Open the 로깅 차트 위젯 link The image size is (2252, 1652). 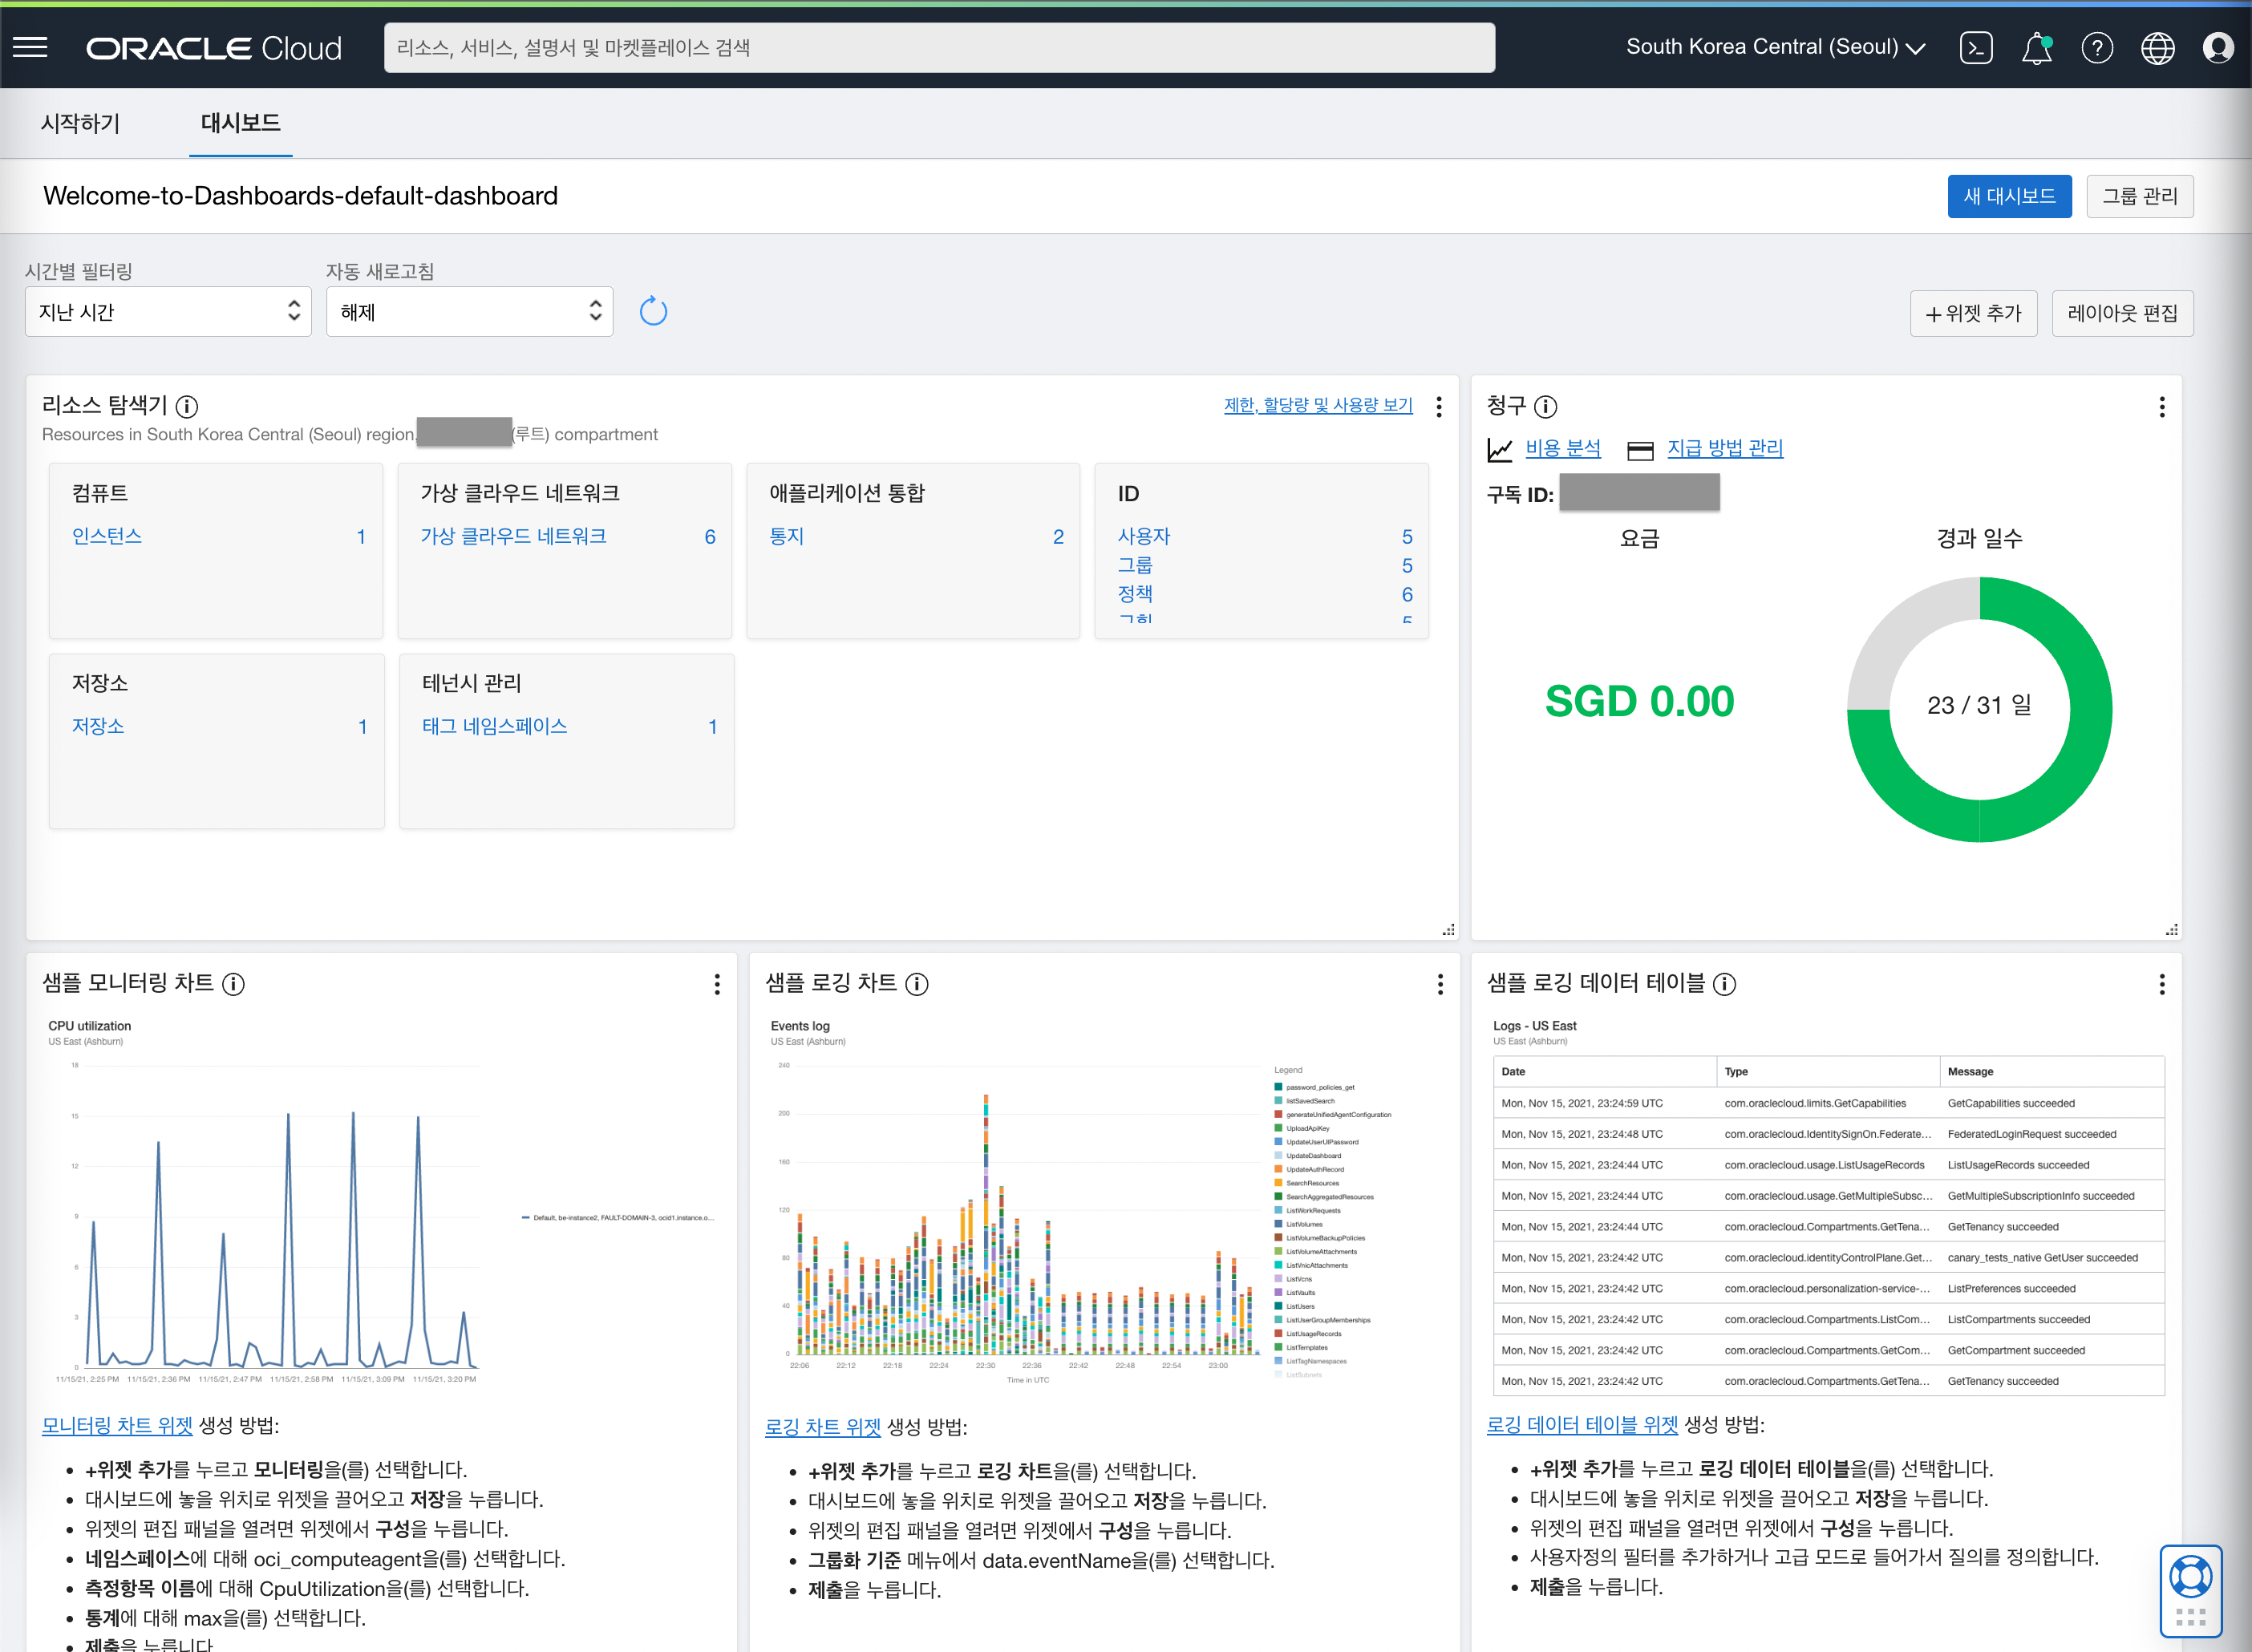pyautogui.click(x=823, y=1427)
